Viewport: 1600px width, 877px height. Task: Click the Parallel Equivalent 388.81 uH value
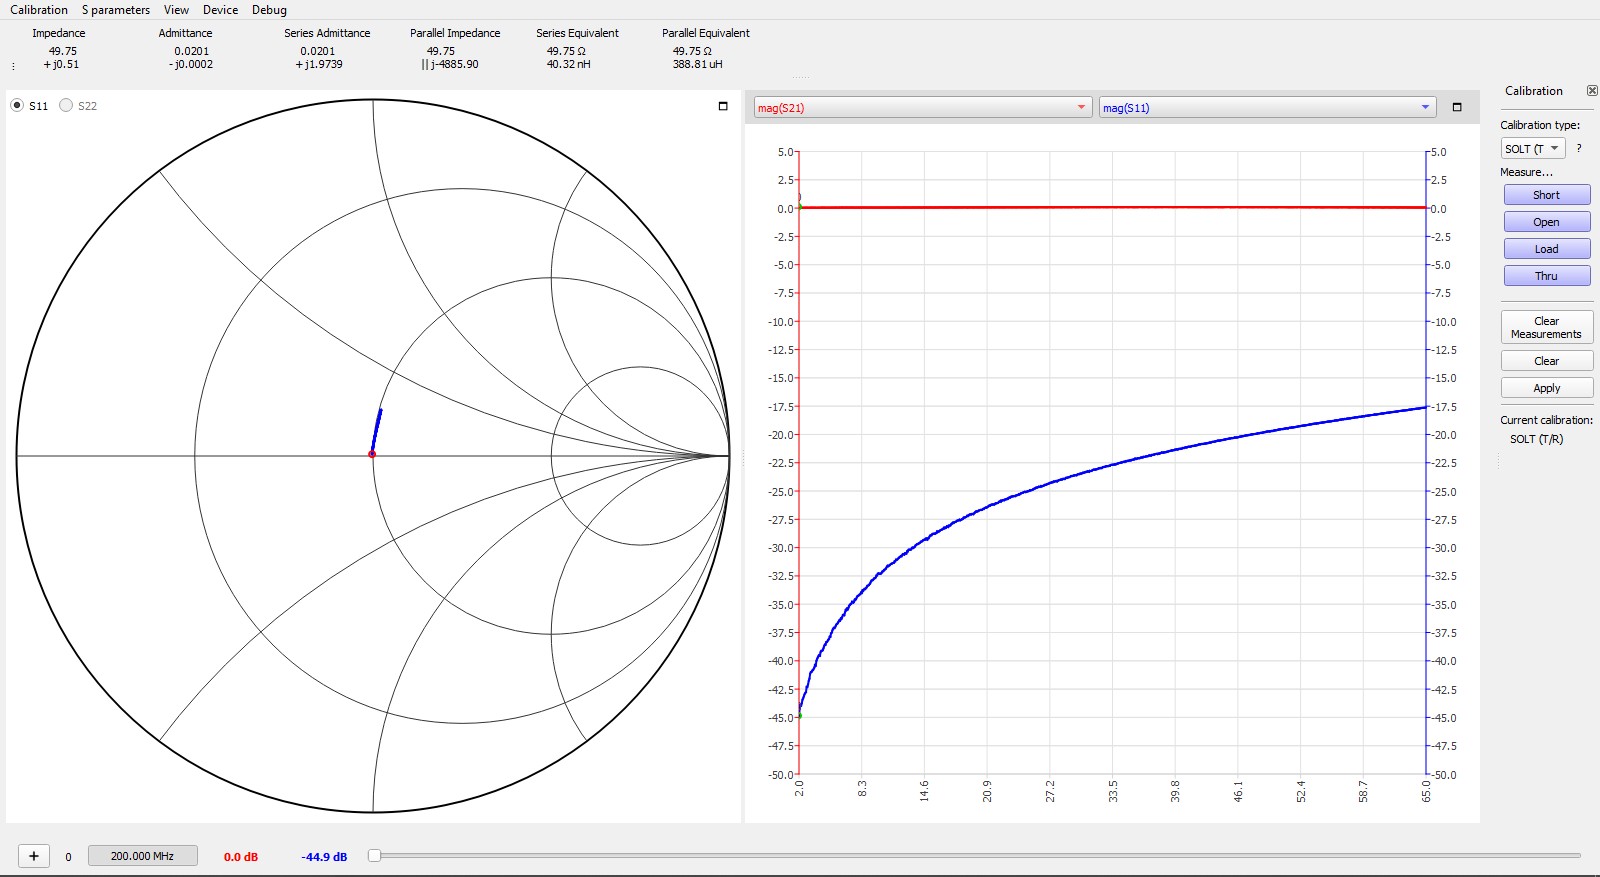tap(697, 64)
